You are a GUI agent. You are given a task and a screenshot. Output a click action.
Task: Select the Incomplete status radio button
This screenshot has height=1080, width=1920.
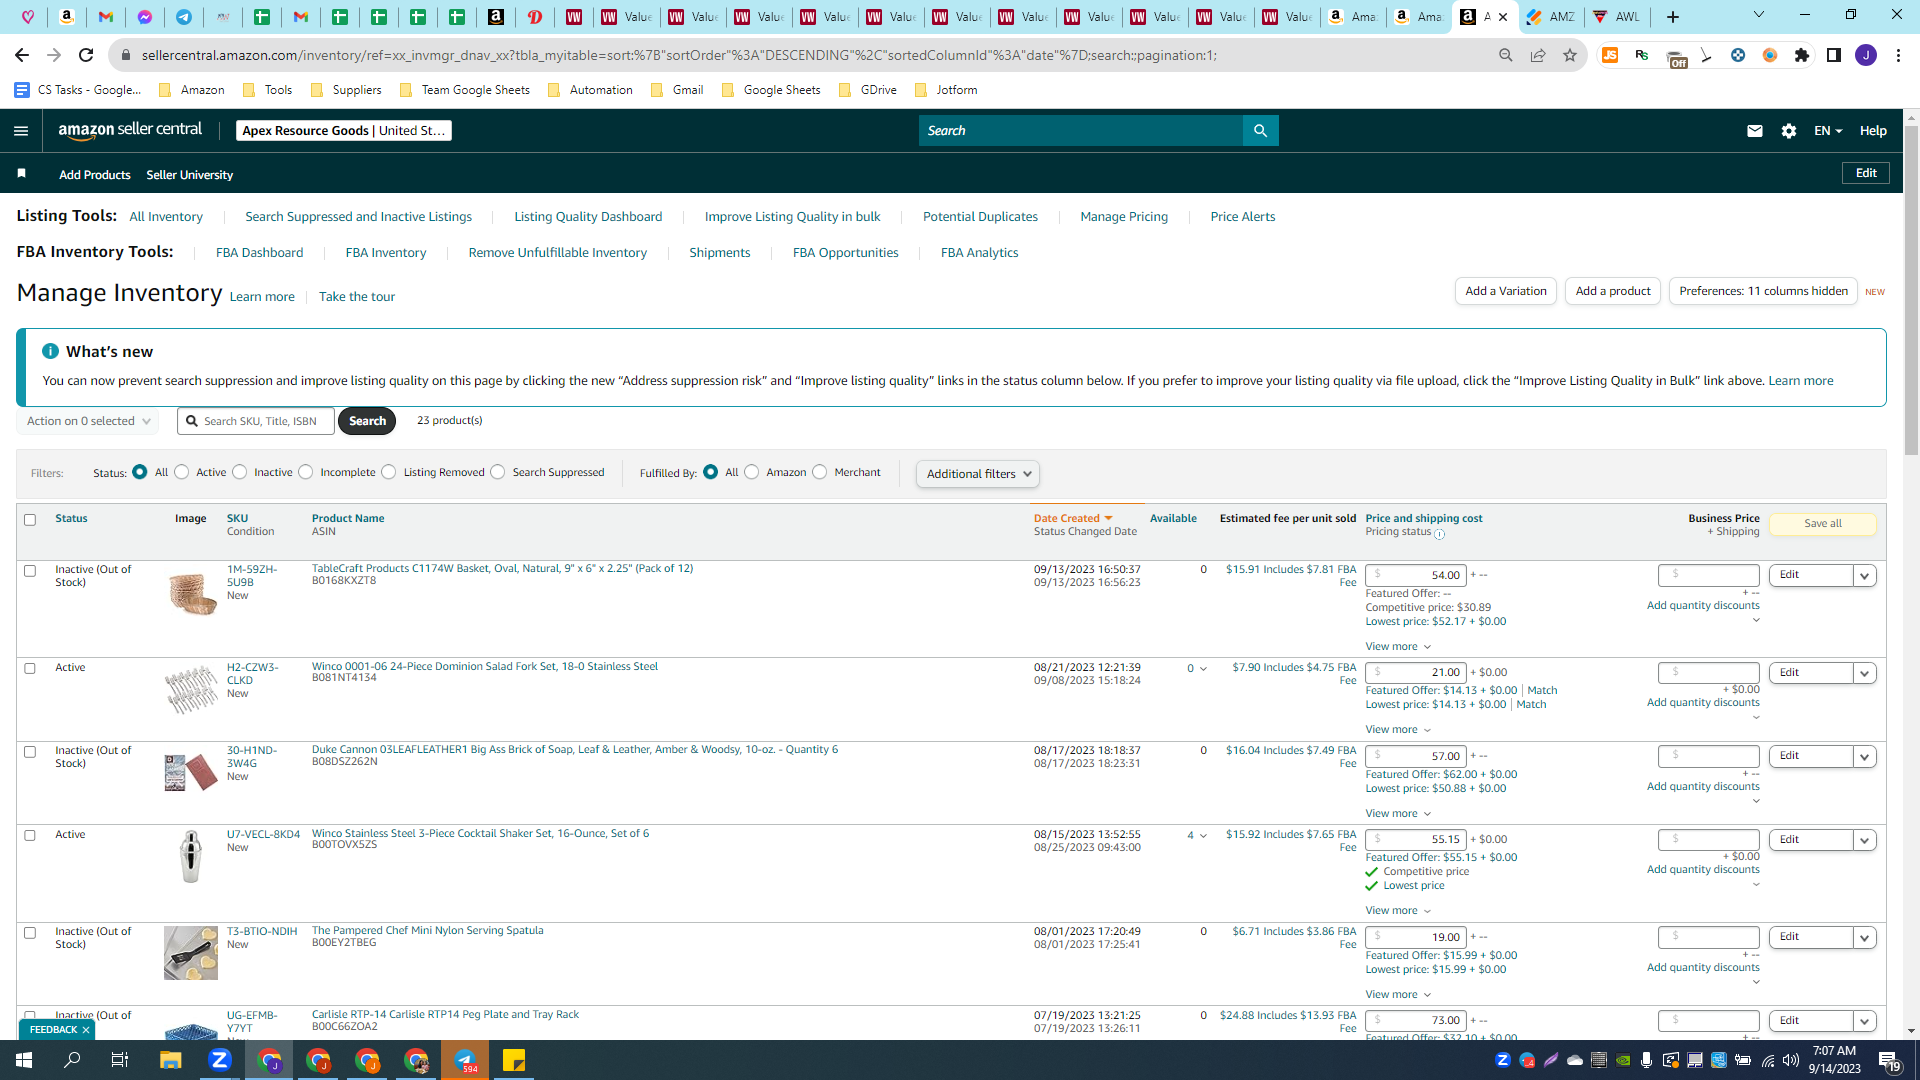coord(306,472)
